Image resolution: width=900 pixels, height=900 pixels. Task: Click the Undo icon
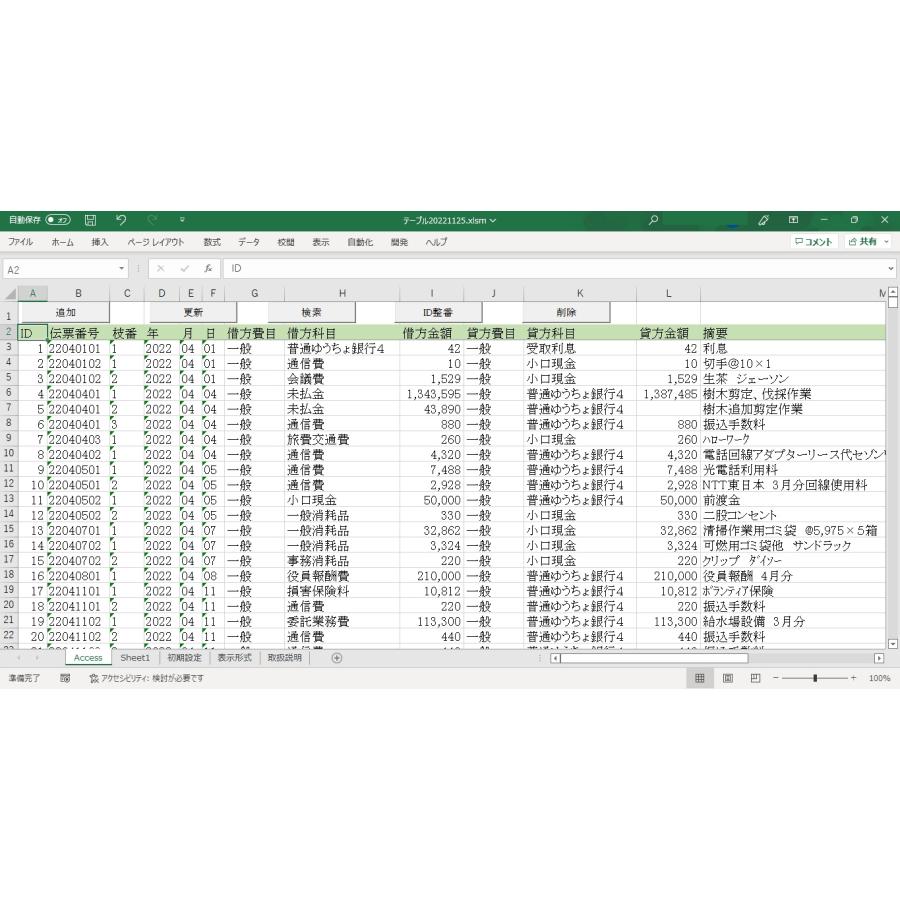click(x=121, y=221)
